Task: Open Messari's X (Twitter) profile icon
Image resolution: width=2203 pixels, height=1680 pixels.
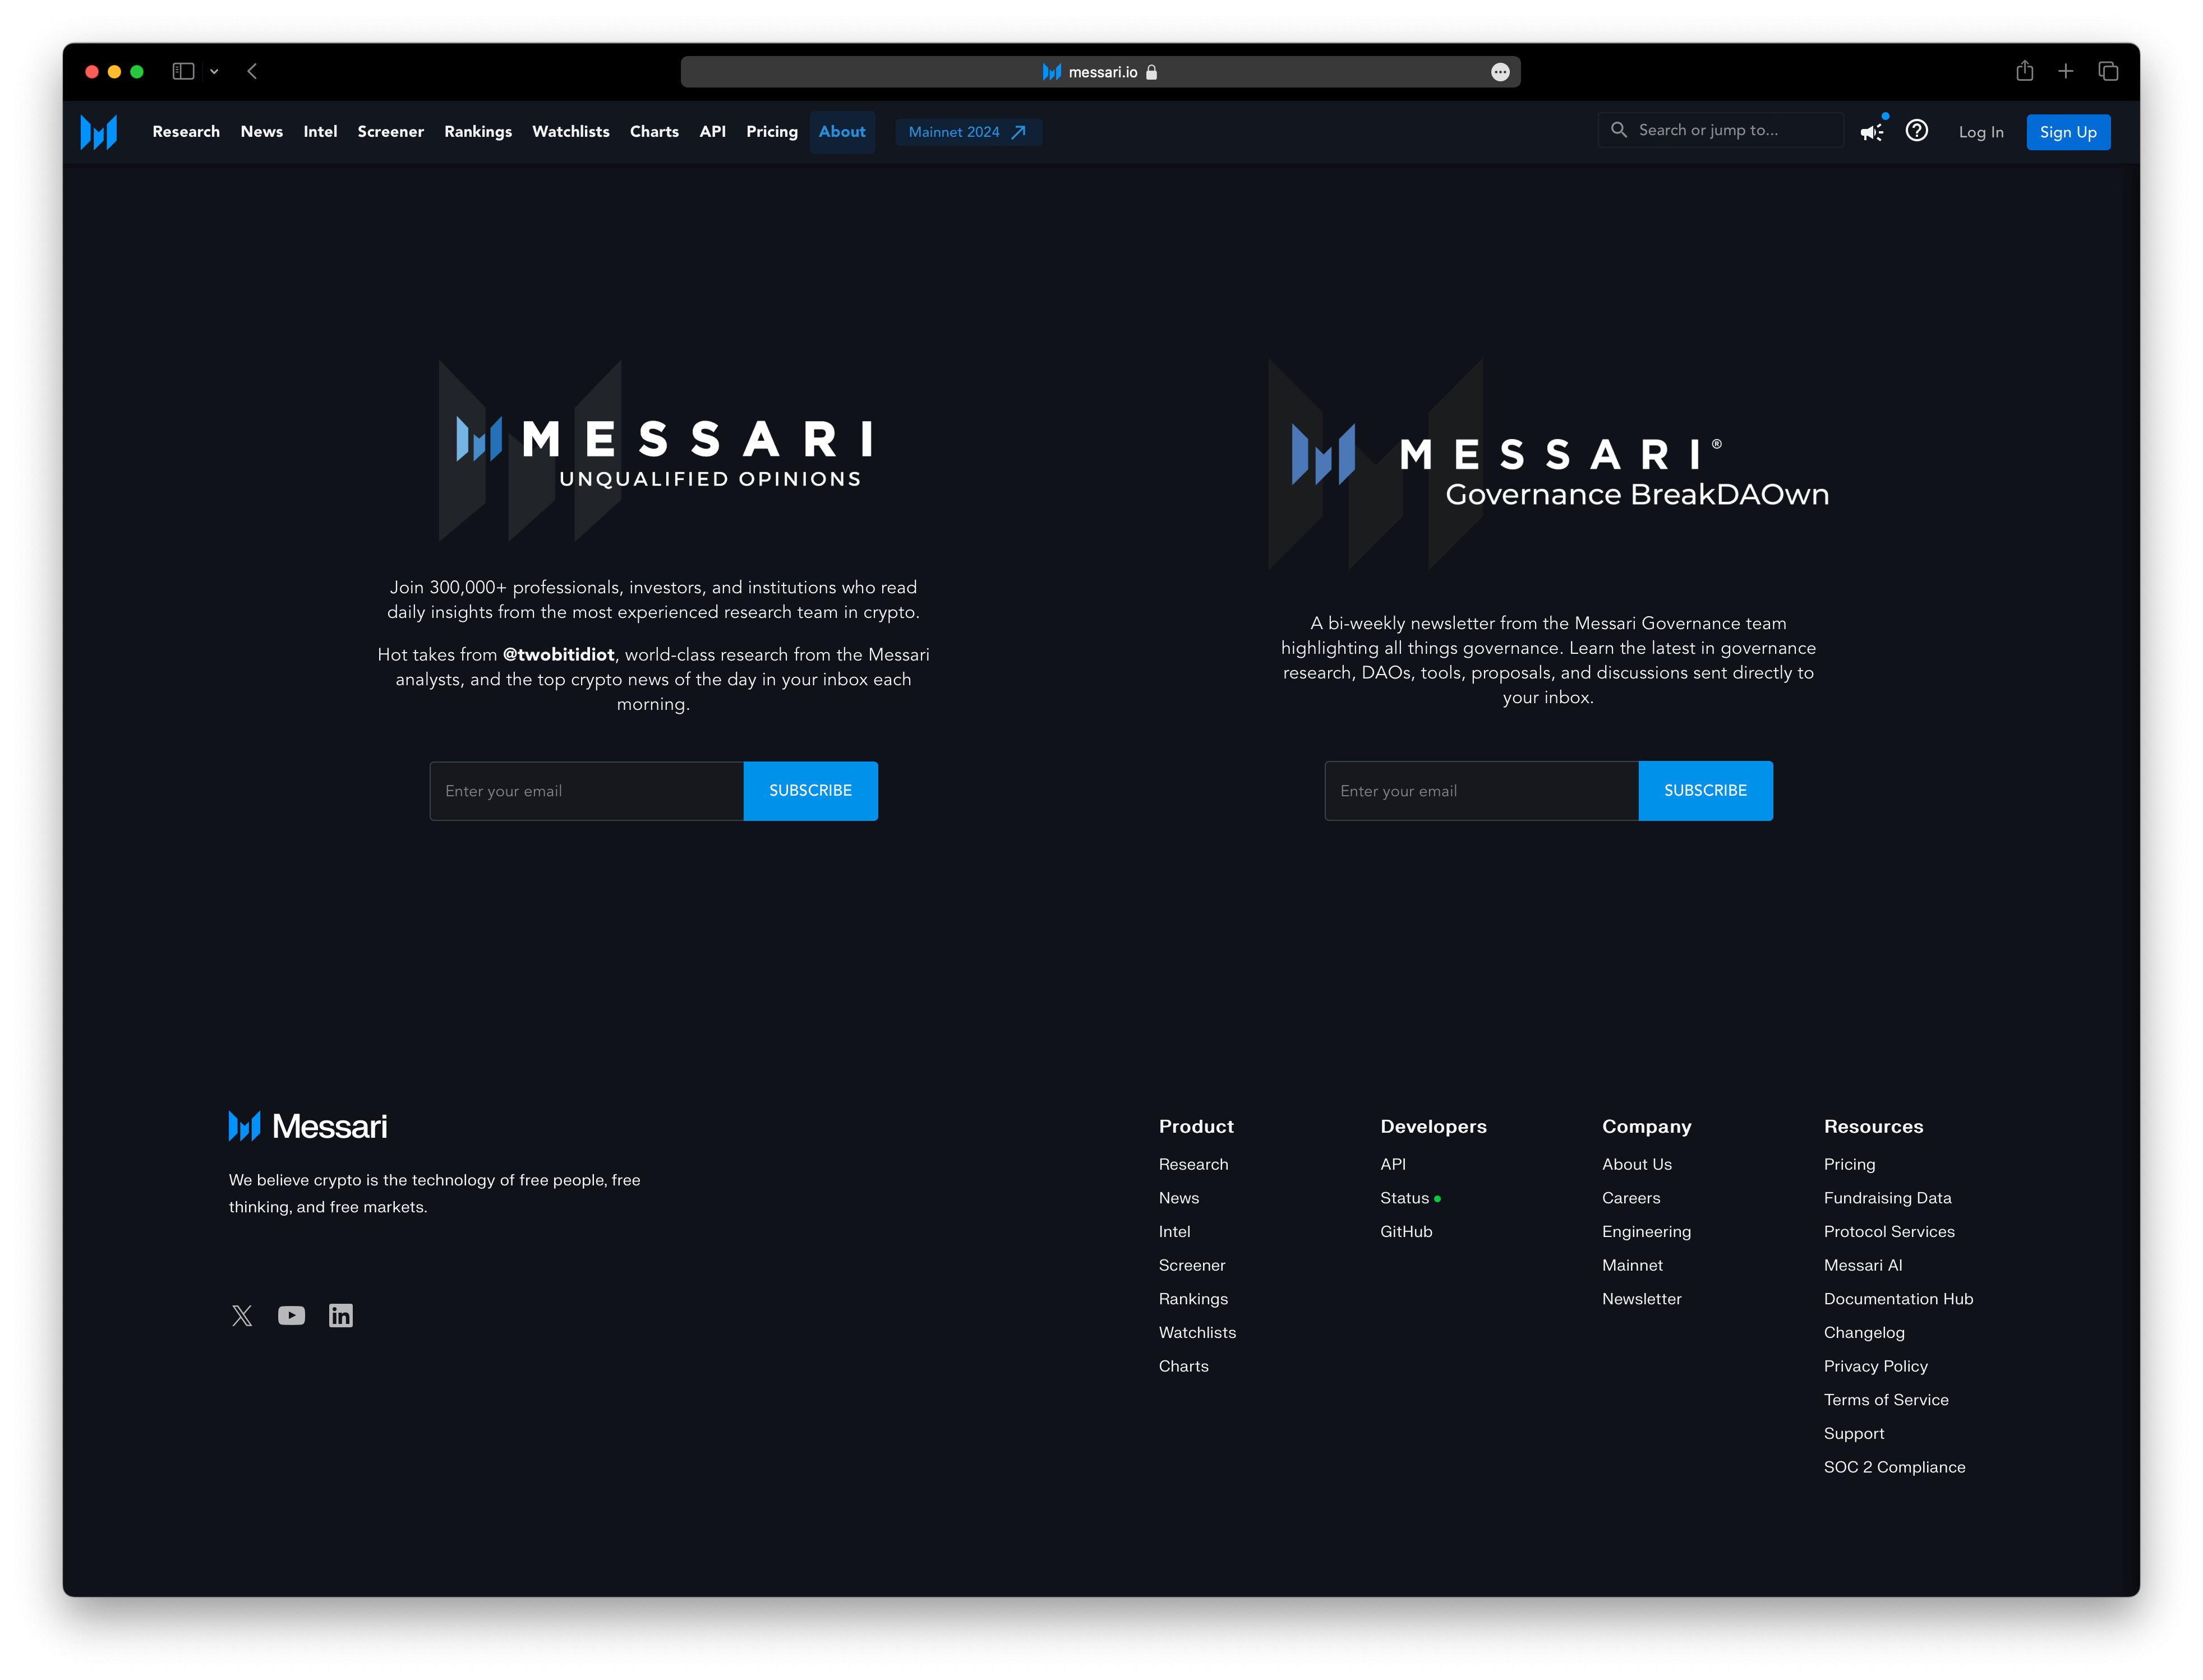Action: pos(242,1316)
